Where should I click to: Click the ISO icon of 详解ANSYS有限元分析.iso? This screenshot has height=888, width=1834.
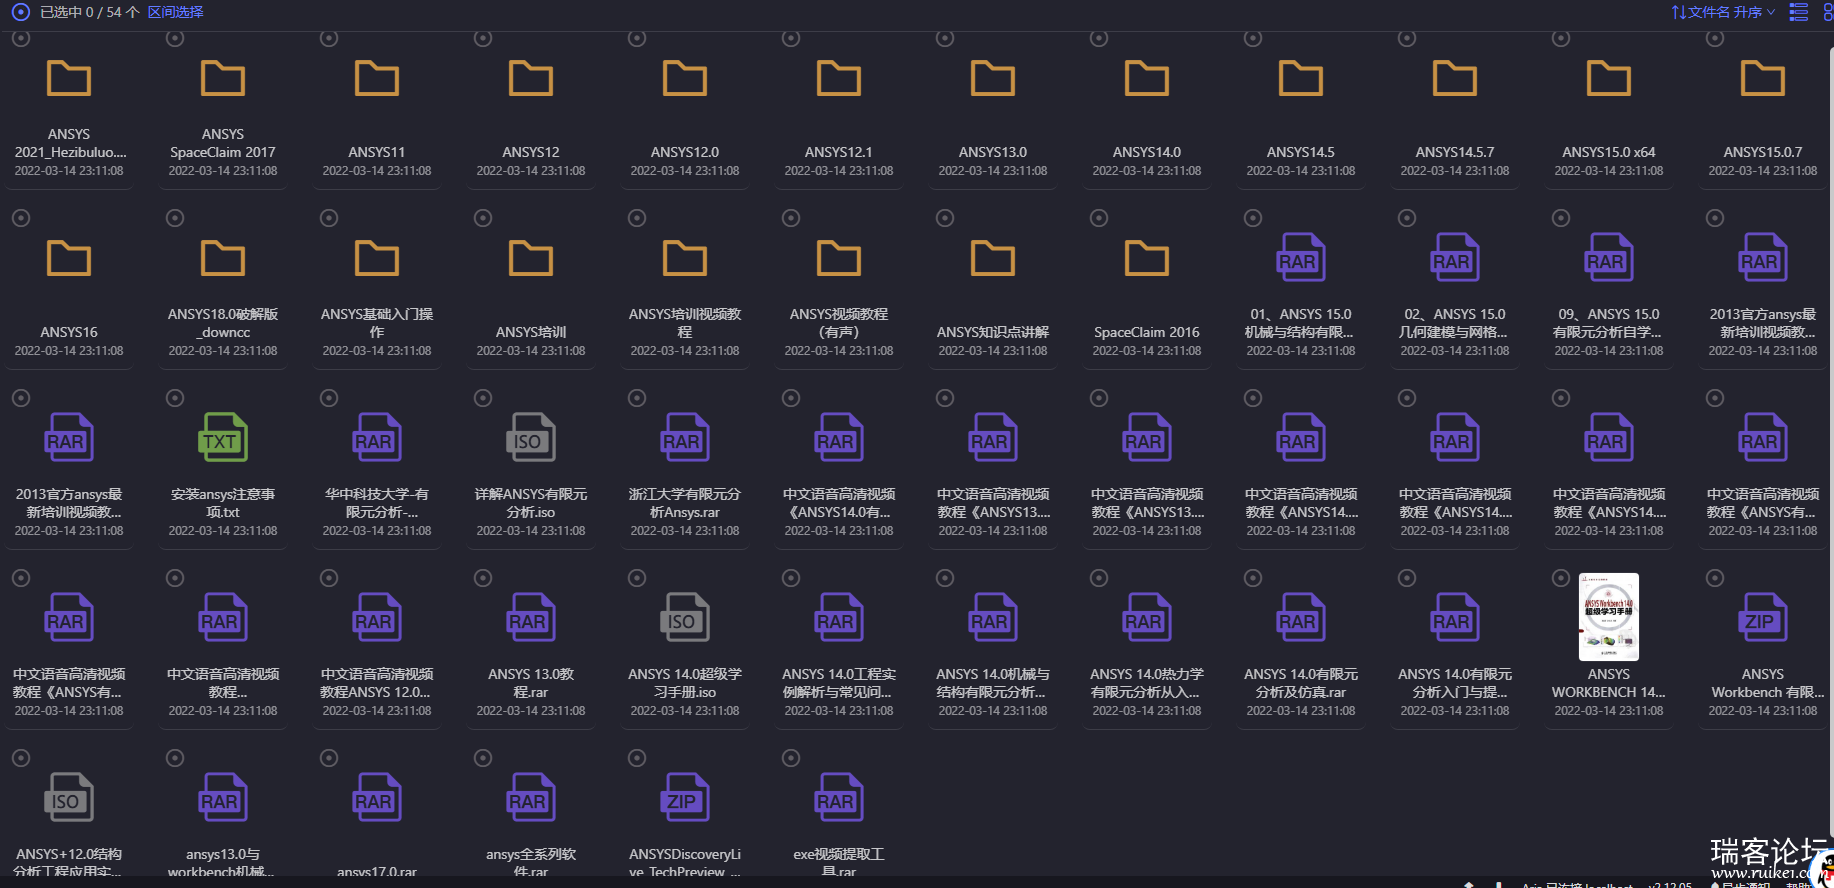[x=531, y=437]
